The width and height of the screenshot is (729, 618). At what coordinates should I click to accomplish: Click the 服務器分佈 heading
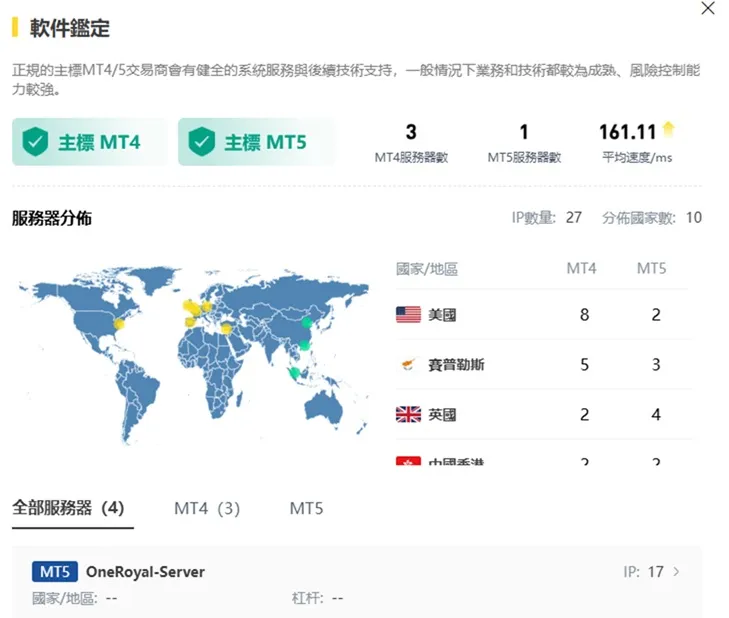[x=52, y=218]
